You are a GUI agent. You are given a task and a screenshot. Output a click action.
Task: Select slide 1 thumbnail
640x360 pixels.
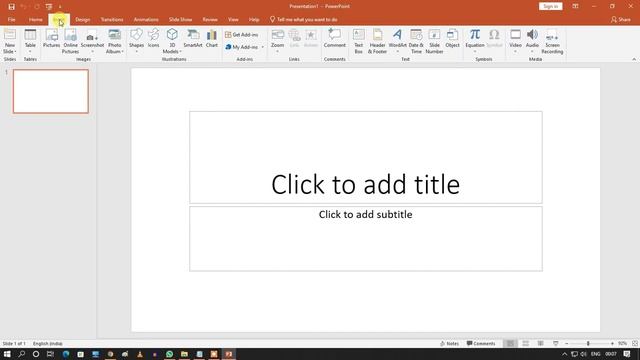coord(51,91)
